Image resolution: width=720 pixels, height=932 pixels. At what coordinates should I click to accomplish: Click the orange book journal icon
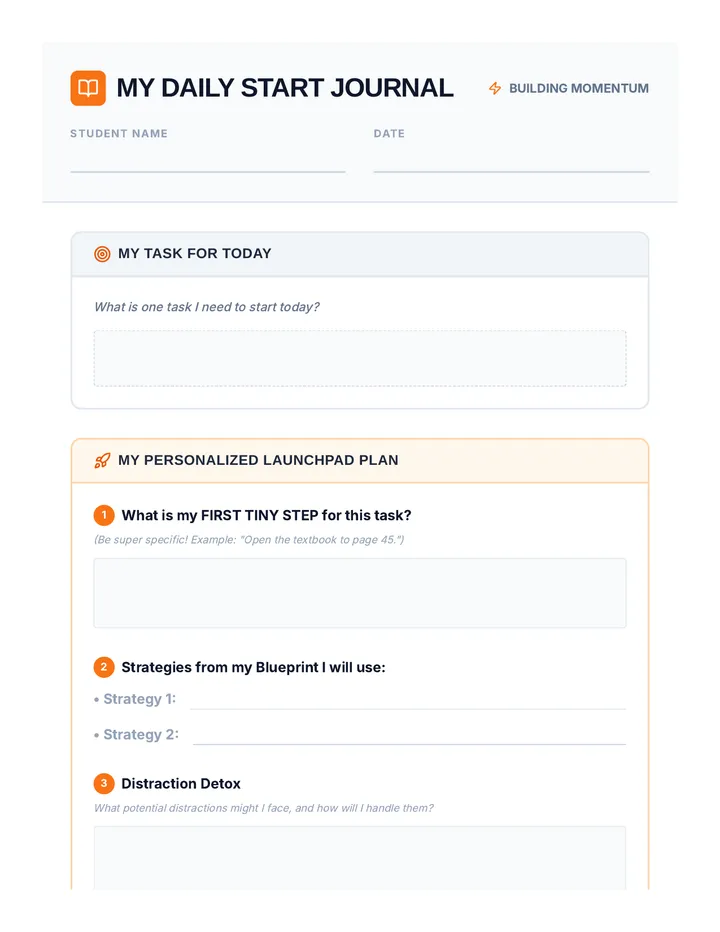(88, 88)
